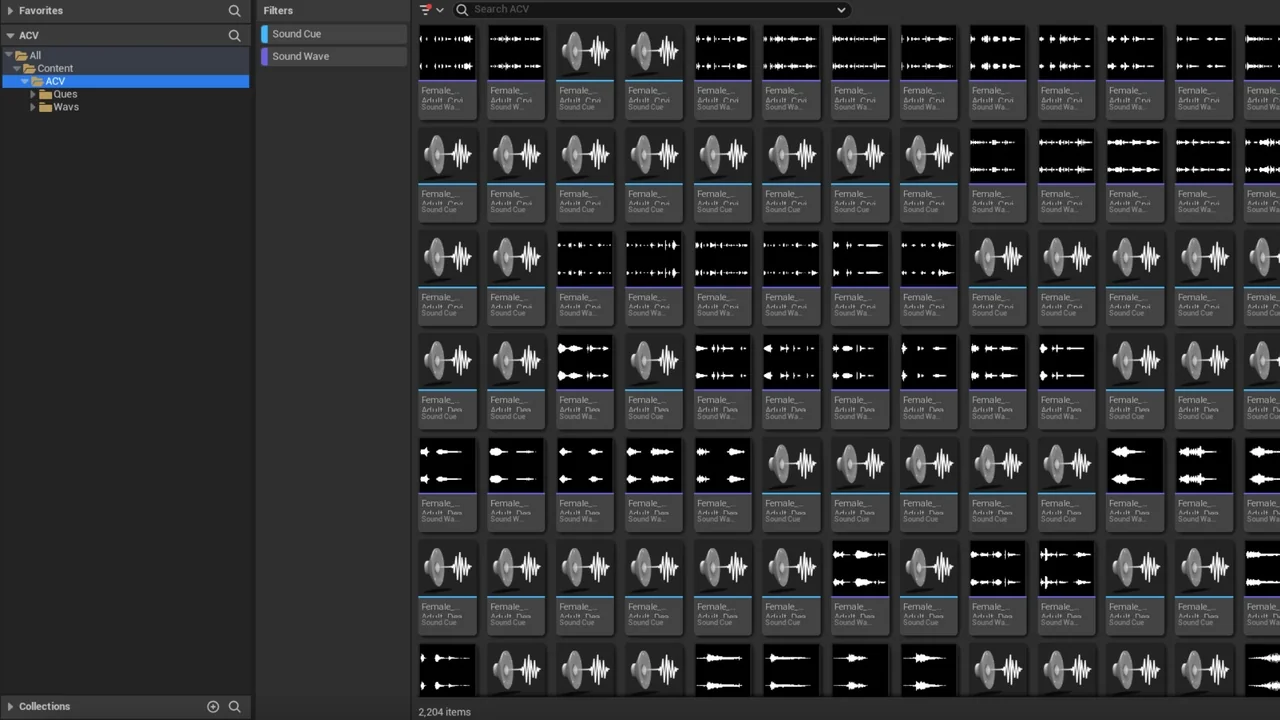Select the Content folder in the tree
Viewport: 1280px width, 720px height.
pos(55,68)
